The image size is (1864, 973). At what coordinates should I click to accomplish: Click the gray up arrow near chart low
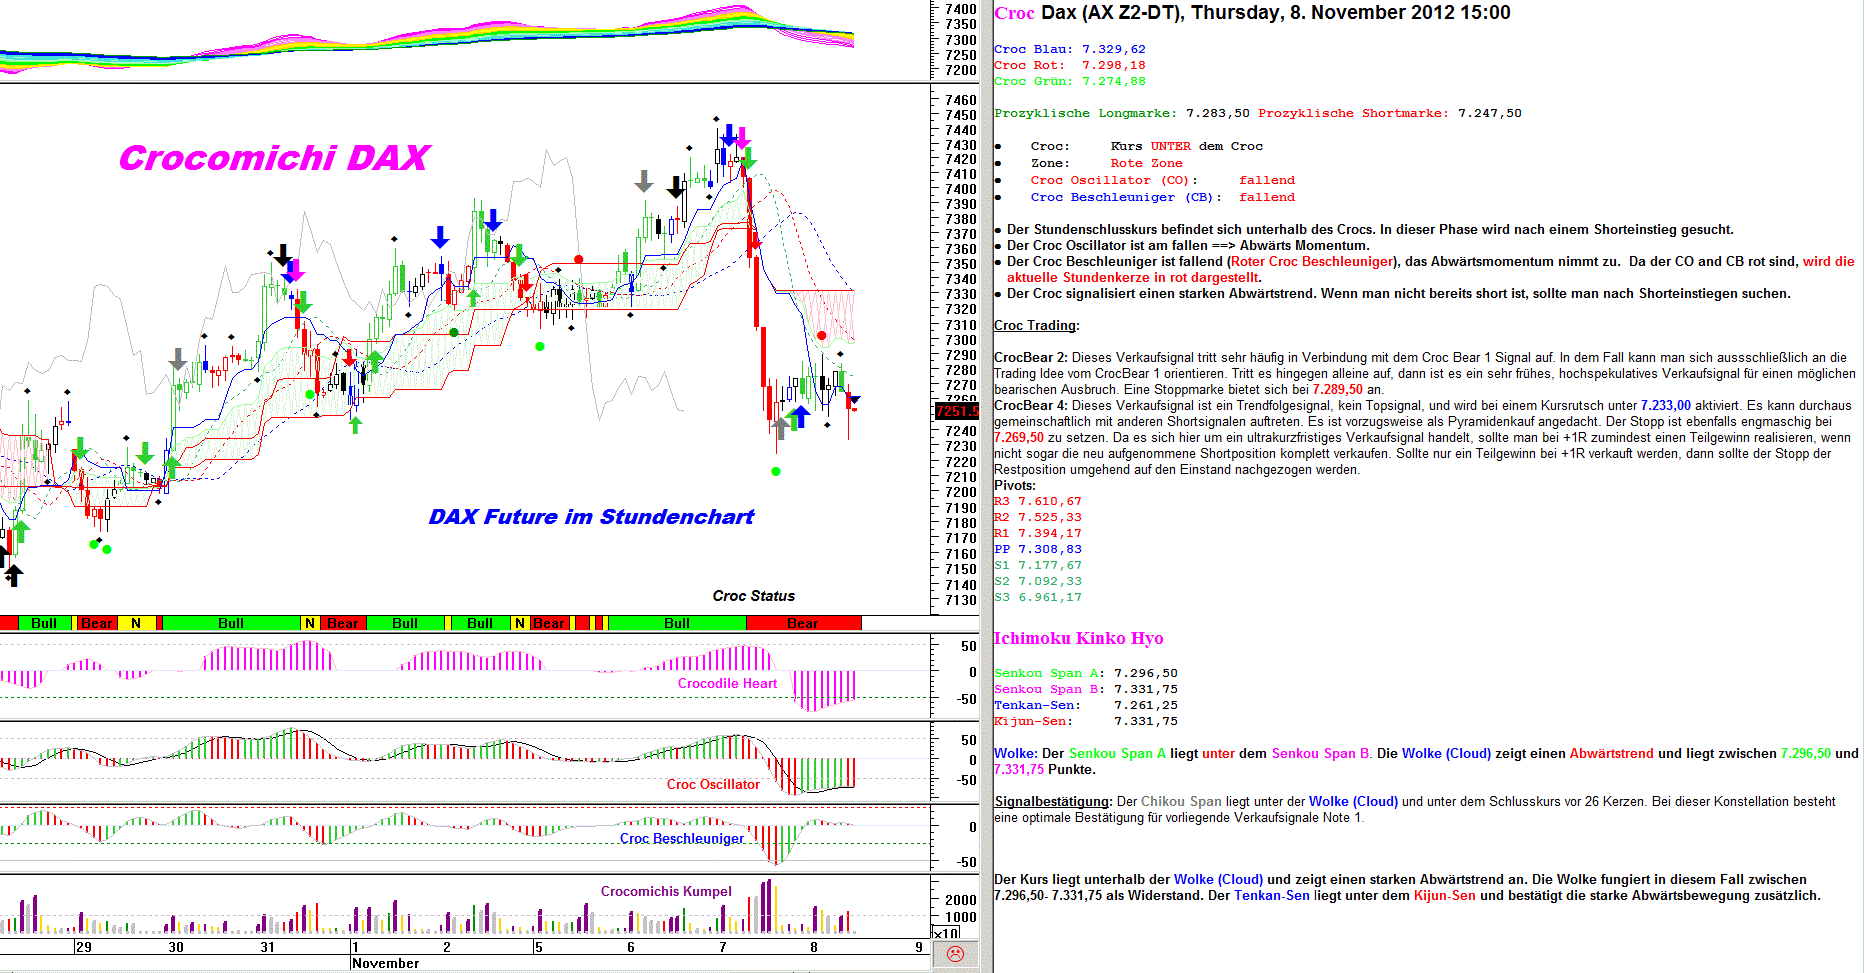780,429
